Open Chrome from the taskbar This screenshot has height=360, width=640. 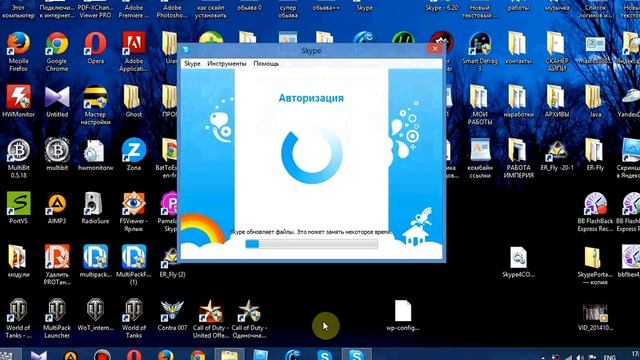click(198, 355)
